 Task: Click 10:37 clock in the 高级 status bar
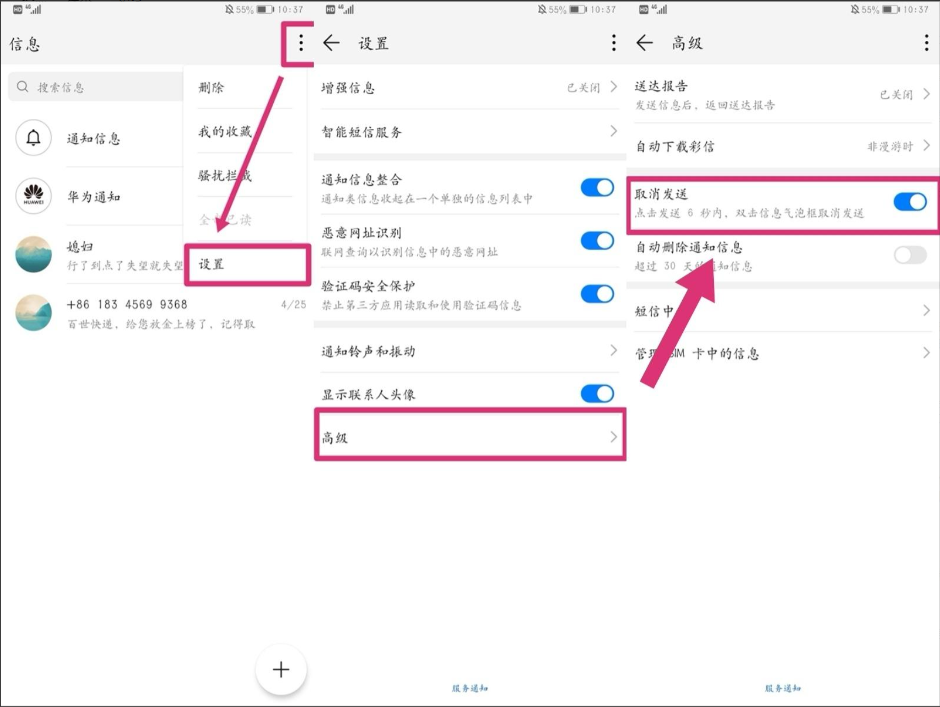(916, 10)
